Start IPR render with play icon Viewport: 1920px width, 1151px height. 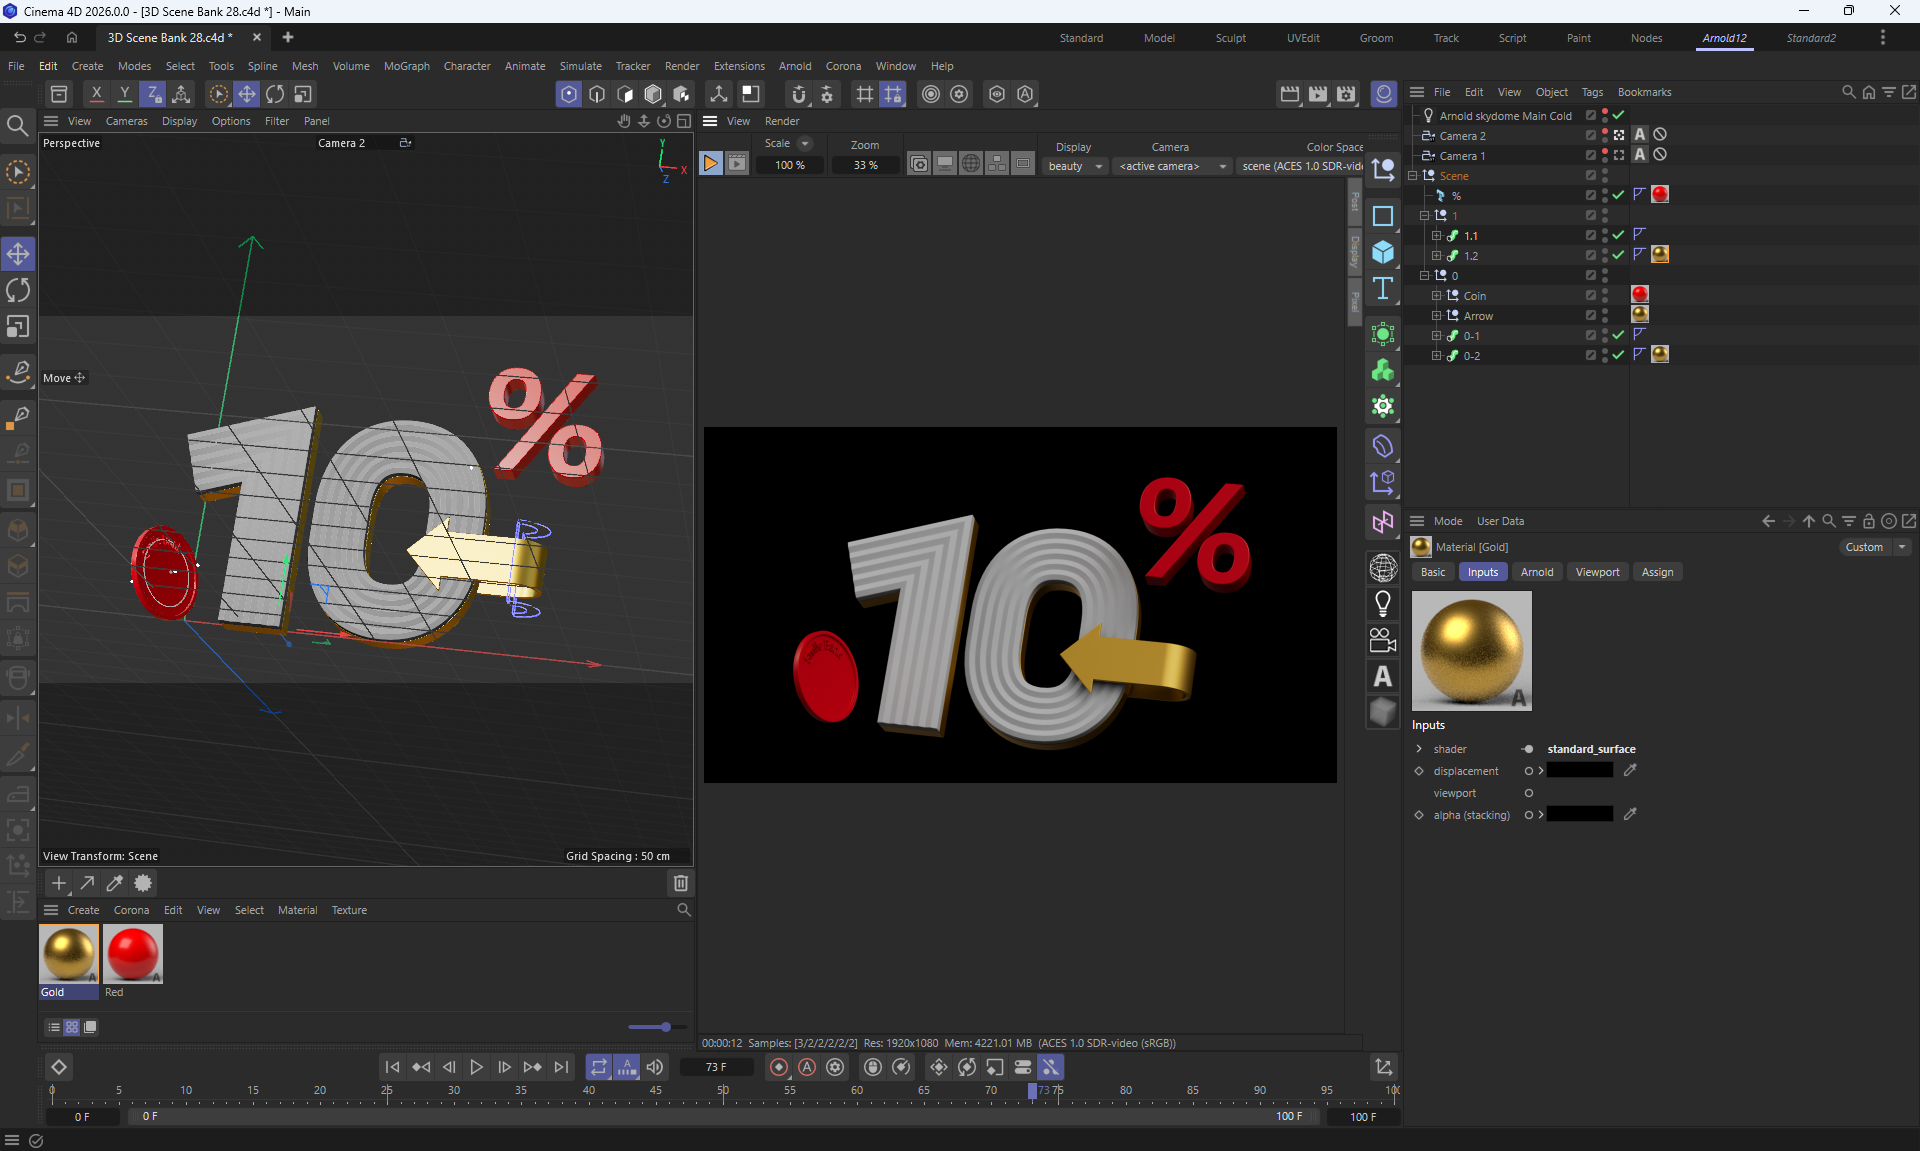click(710, 164)
